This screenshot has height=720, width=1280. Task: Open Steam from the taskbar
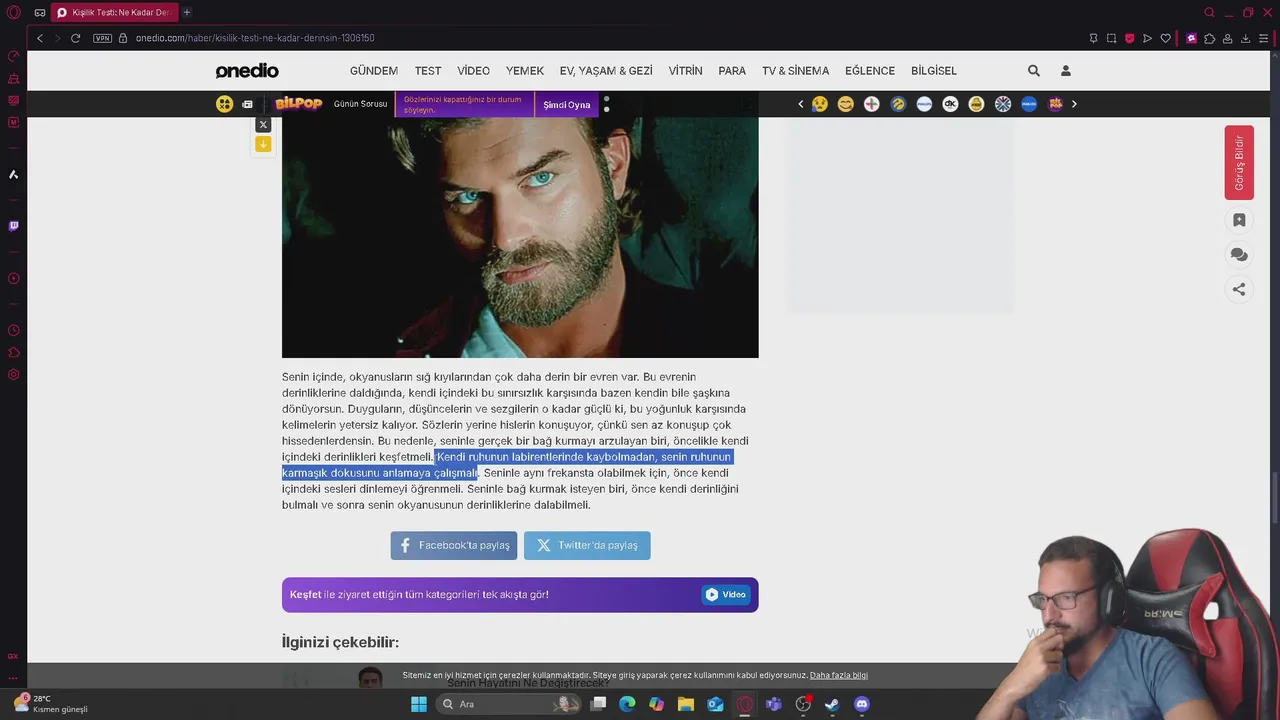coord(832,704)
